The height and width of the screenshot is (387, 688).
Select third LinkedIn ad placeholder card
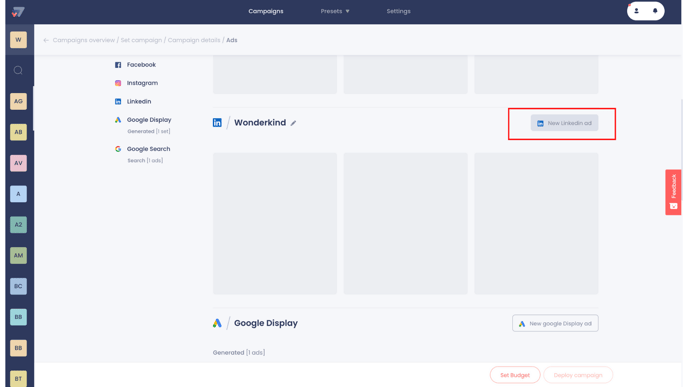[x=536, y=223]
